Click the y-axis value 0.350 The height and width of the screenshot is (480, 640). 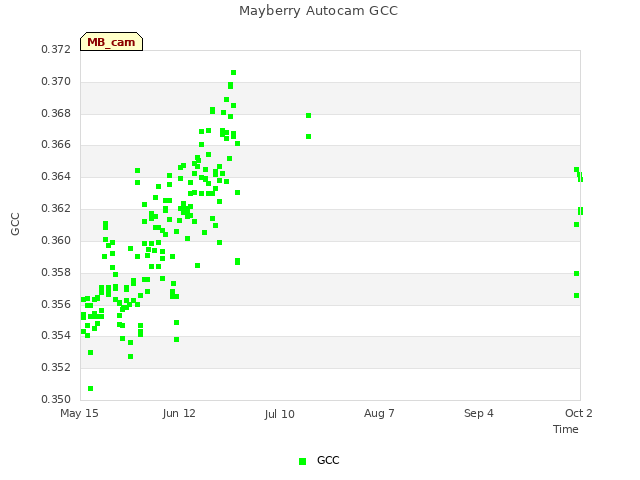click(x=56, y=399)
